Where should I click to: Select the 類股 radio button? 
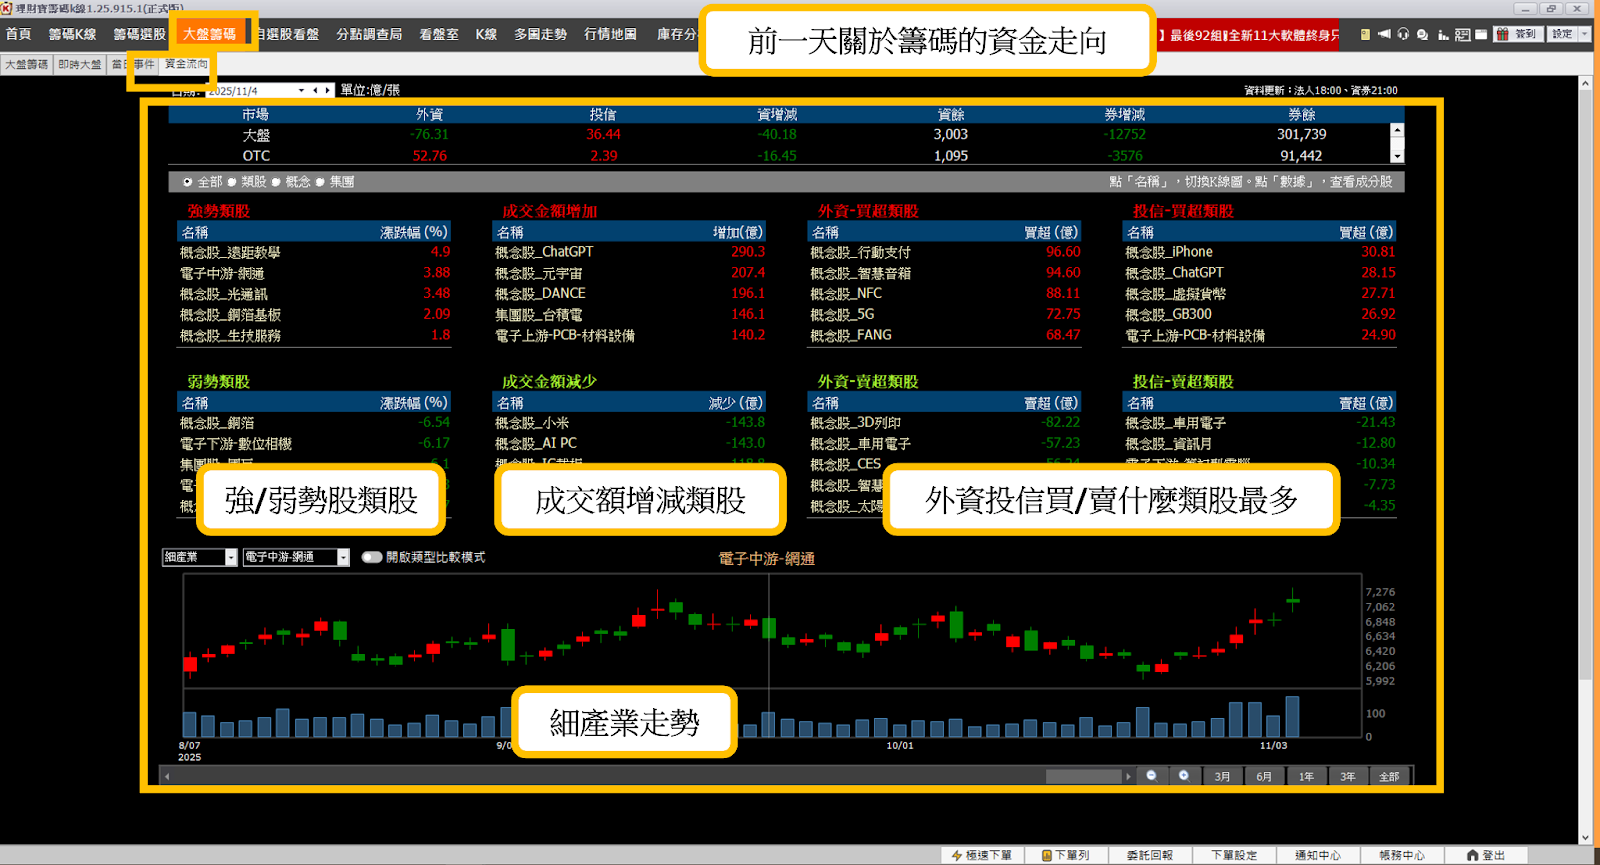coord(232,182)
